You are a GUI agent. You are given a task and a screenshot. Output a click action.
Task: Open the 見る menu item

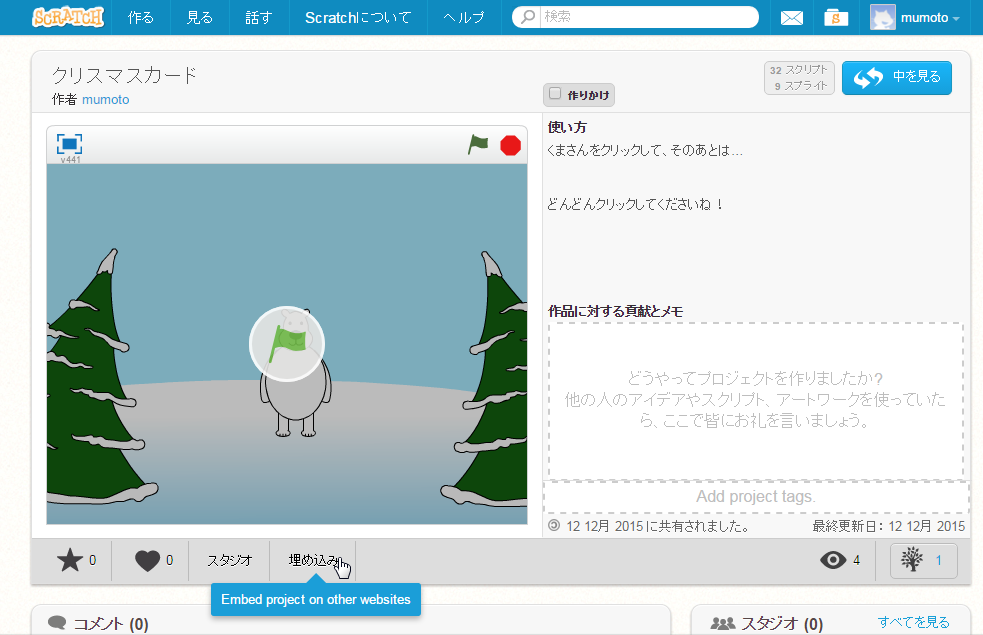199,18
